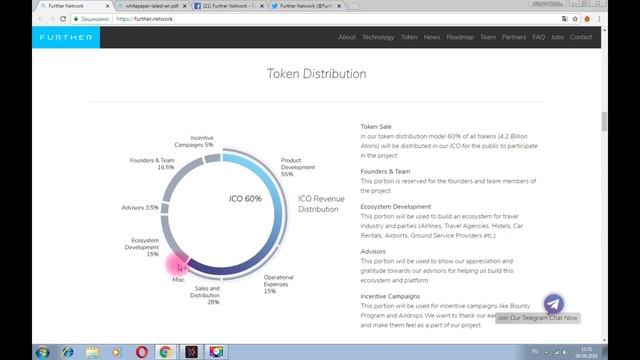Click the Product Development 55% label
This screenshot has height=360, width=640.
click(x=298, y=167)
